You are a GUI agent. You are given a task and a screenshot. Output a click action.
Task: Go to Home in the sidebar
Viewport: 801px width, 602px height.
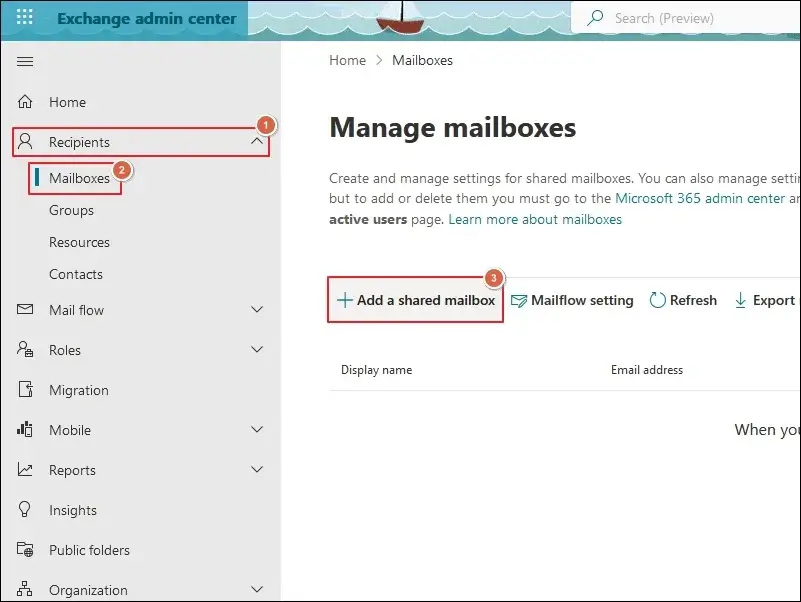pyautogui.click(x=67, y=102)
